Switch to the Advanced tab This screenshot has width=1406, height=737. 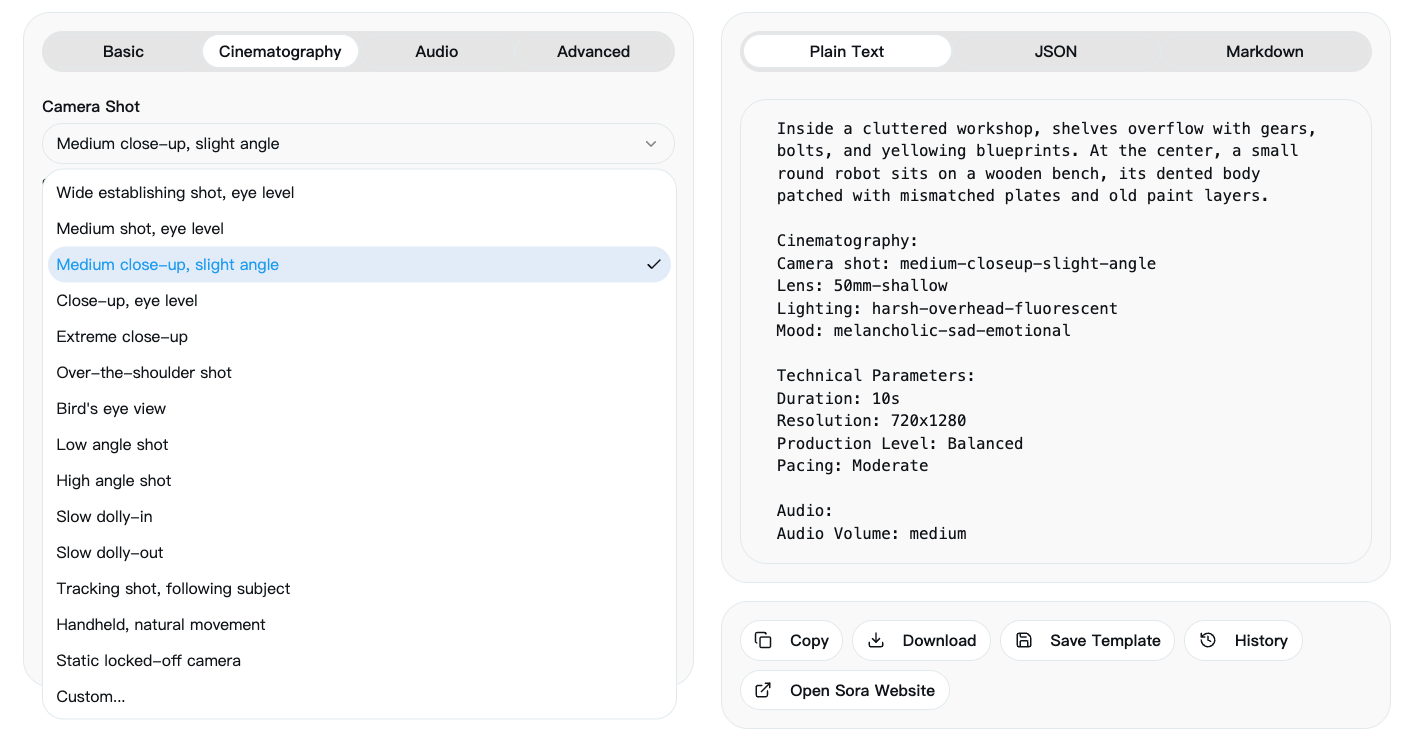tap(593, 52)
